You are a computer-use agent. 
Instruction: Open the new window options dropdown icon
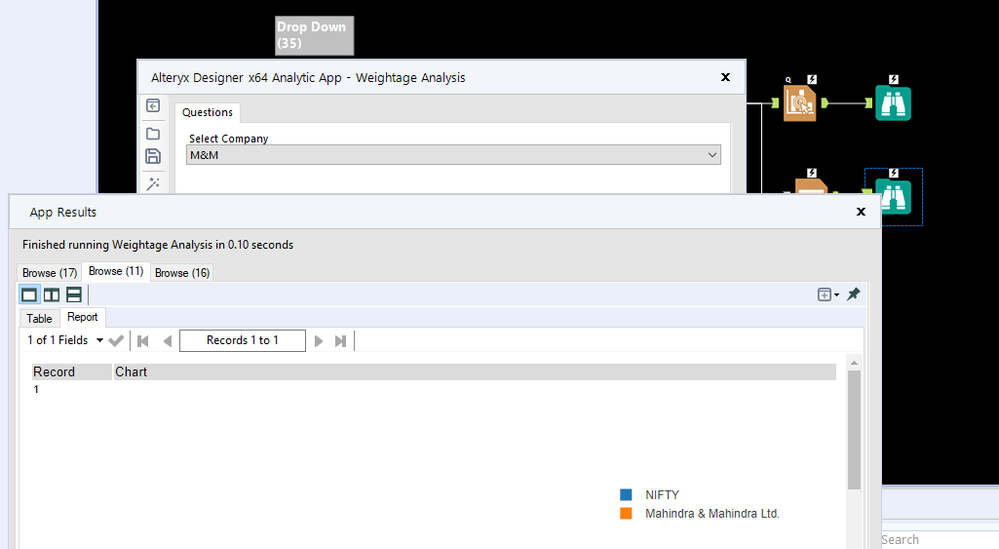pos(828,294)
